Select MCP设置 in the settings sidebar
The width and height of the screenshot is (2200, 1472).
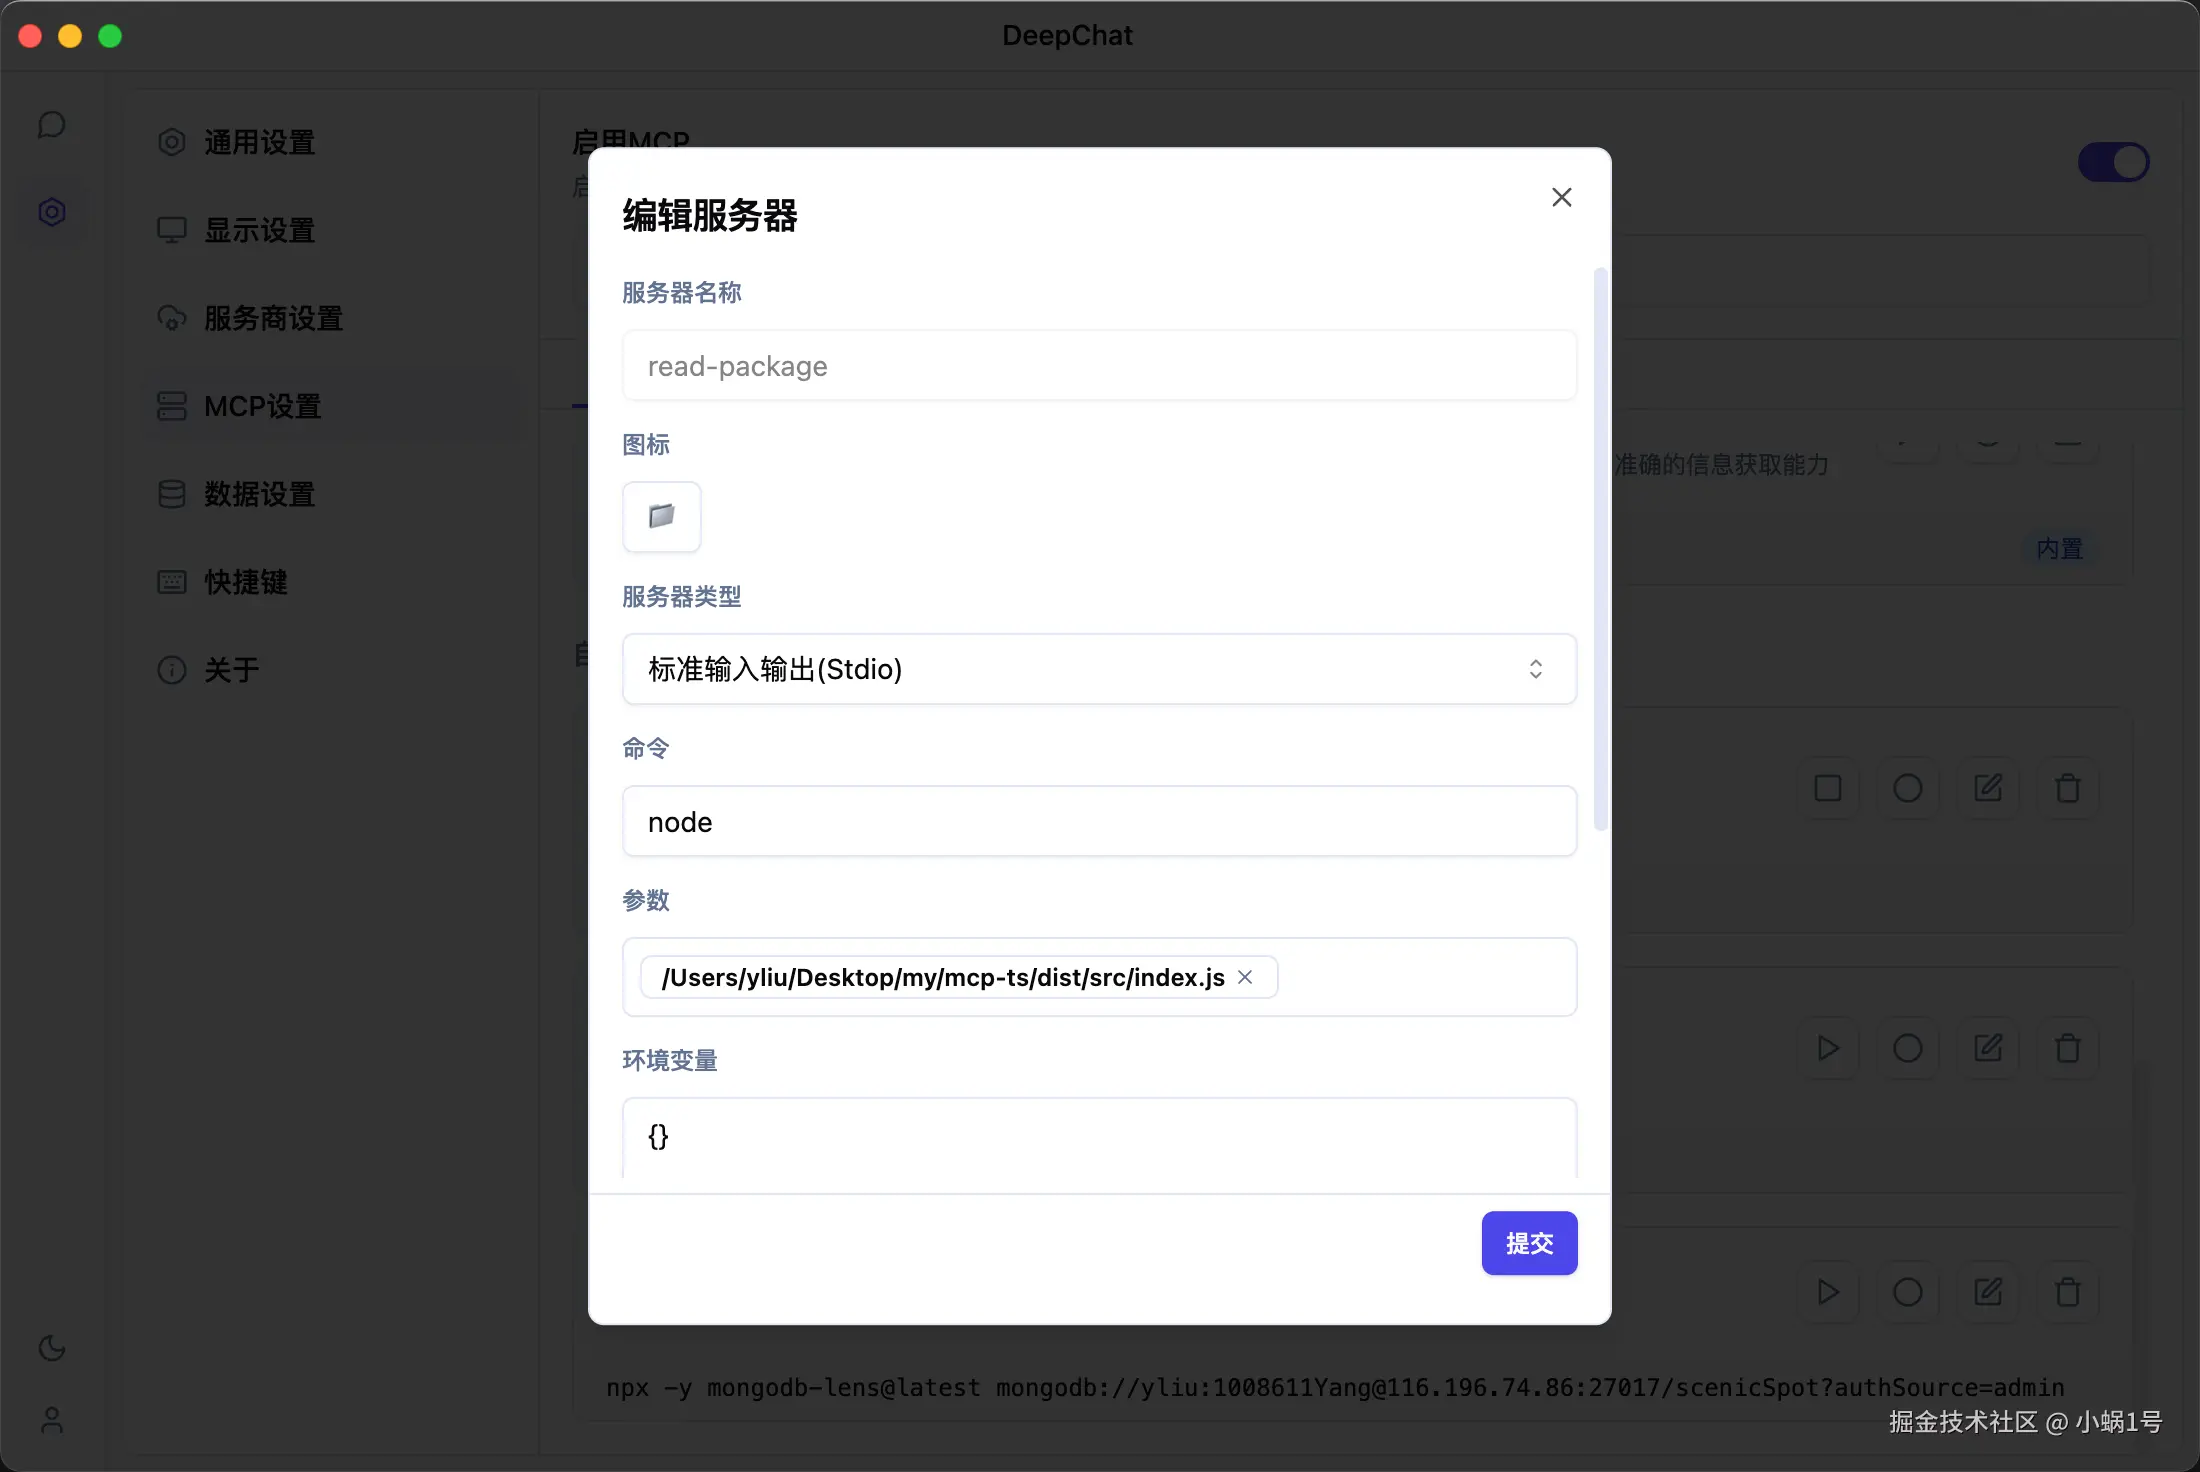tap(263, 406)
